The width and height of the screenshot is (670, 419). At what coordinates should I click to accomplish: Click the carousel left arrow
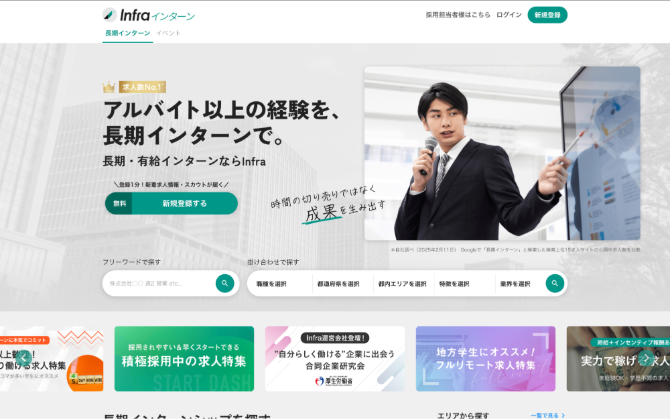click(x=24, y=358)
